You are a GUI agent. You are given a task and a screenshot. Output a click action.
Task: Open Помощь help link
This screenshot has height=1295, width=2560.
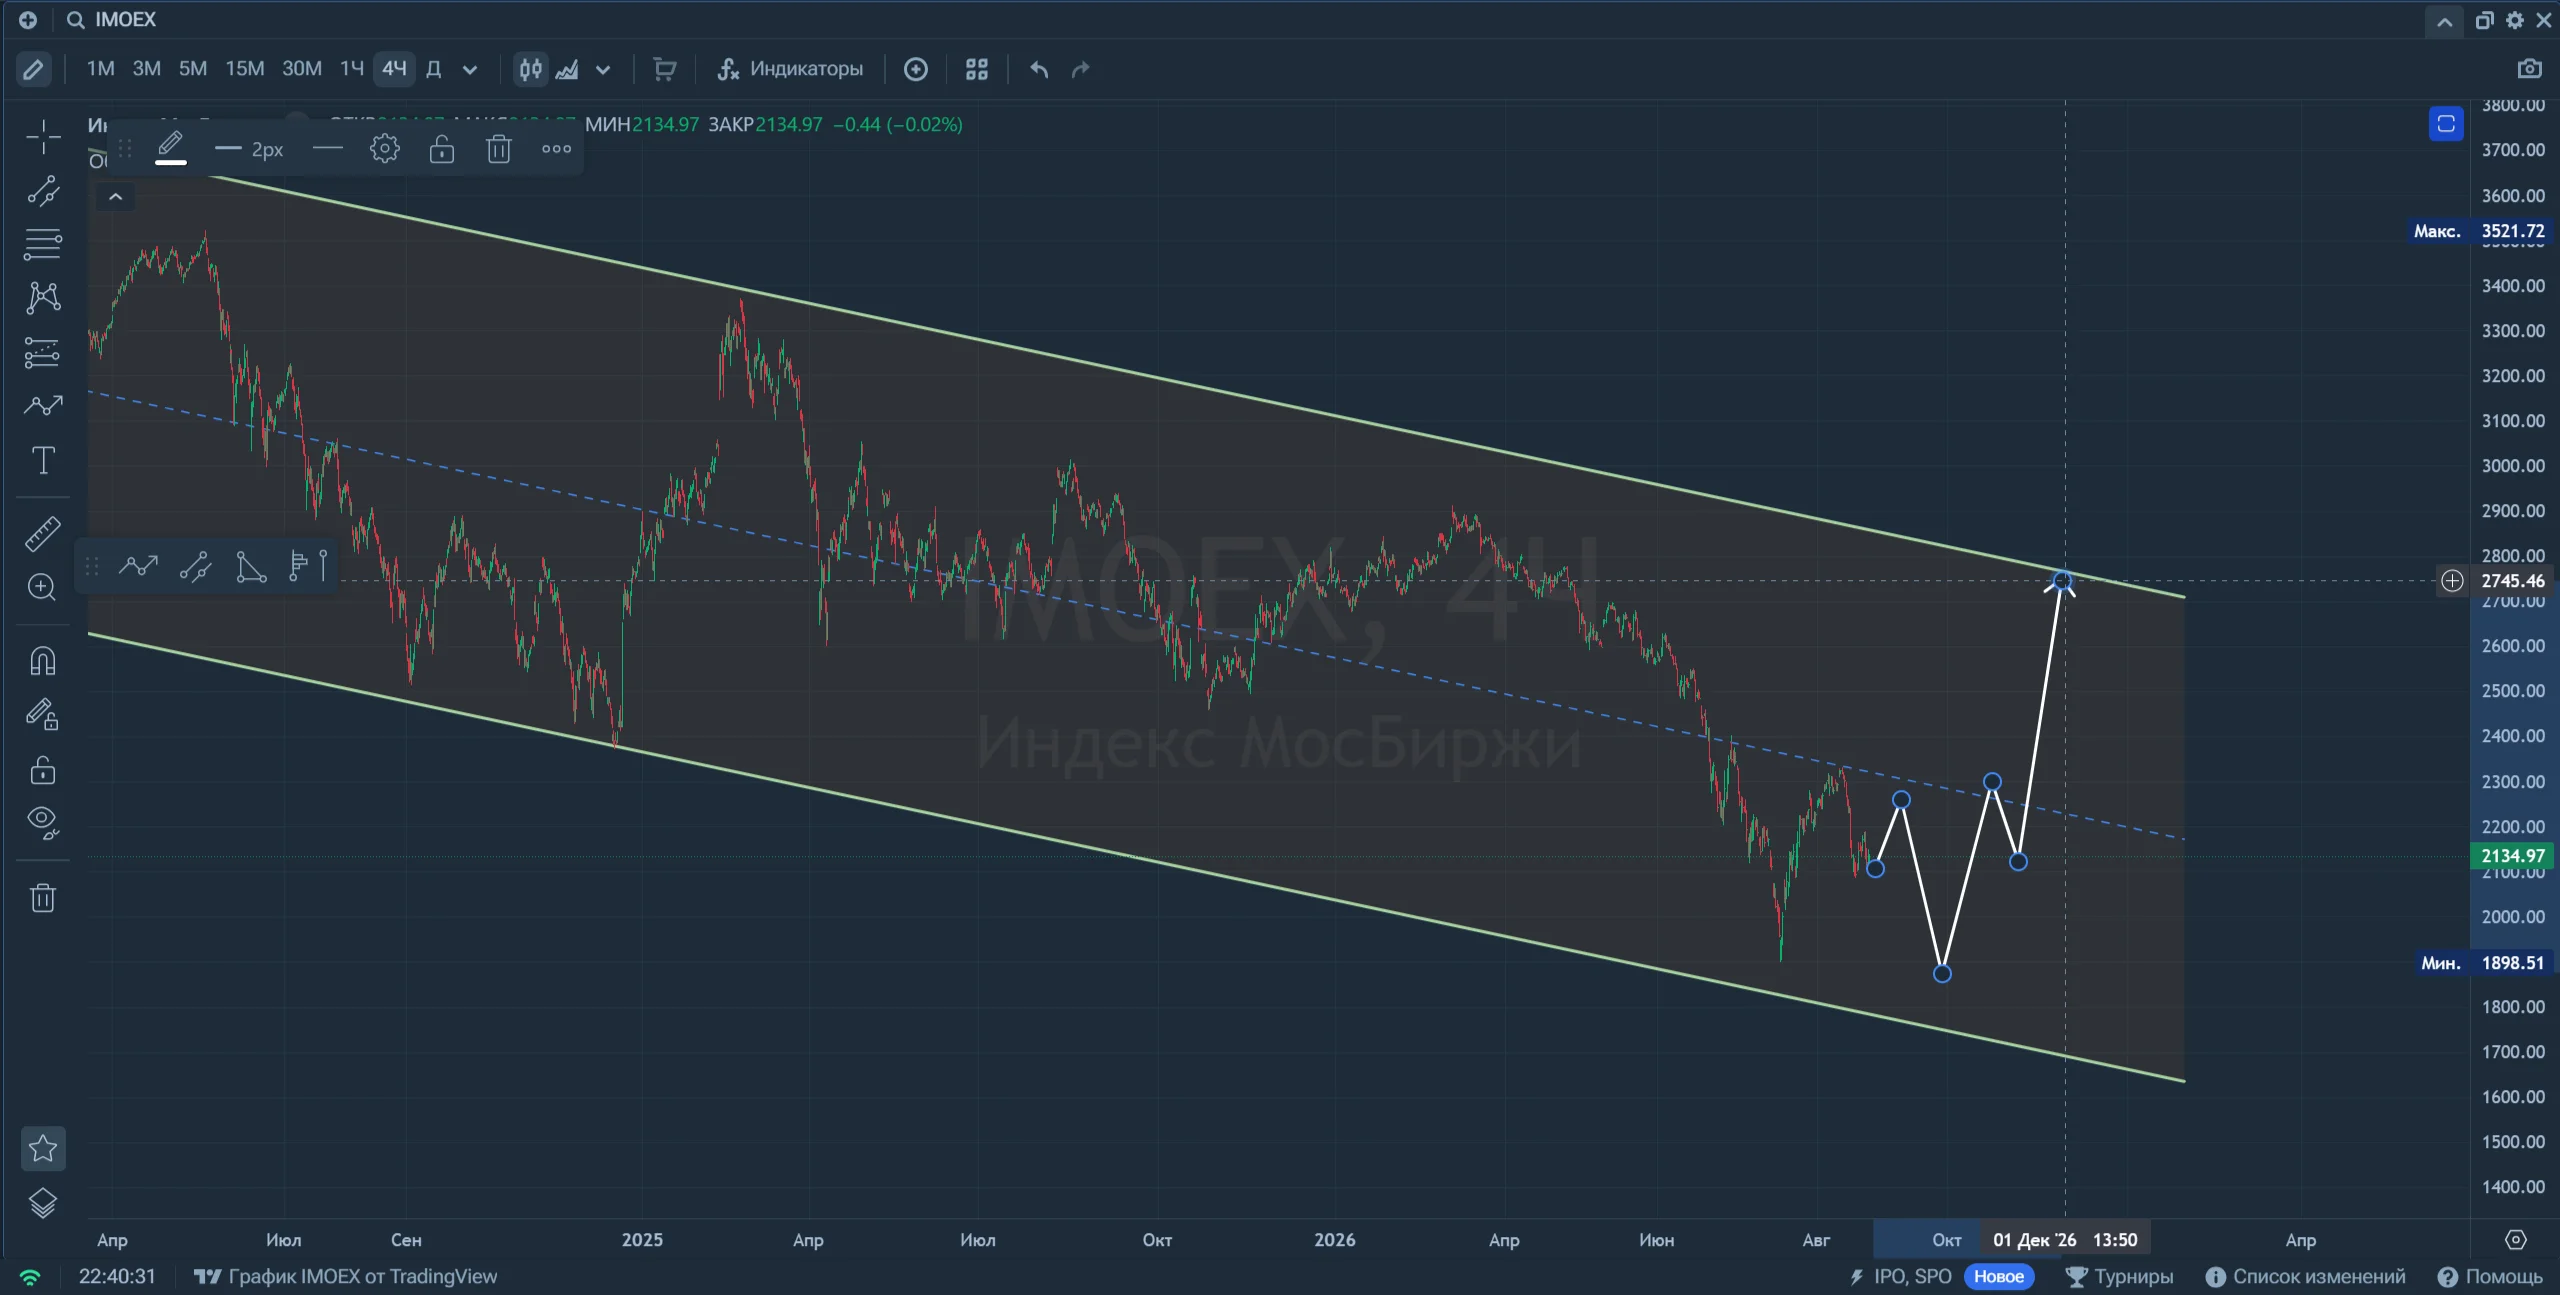tap(2490, 1277)
